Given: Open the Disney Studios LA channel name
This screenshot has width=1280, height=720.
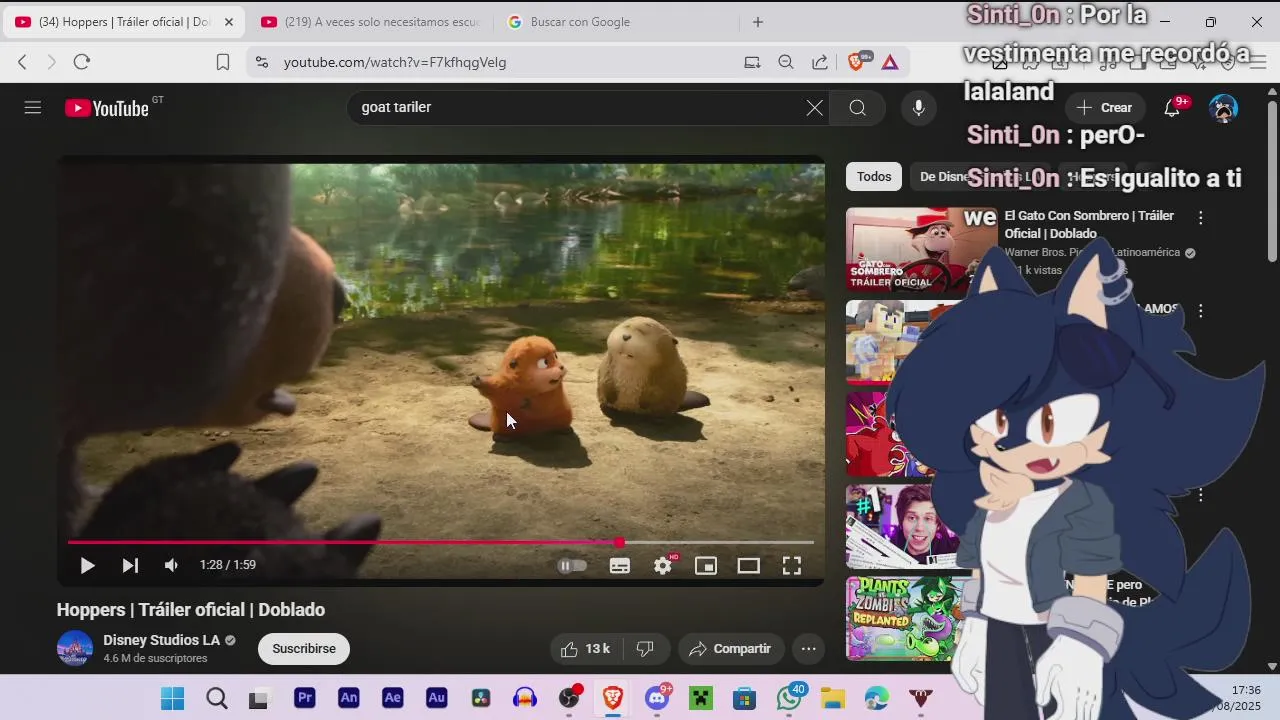Looking at the screenshot, I should coord(161,640).
